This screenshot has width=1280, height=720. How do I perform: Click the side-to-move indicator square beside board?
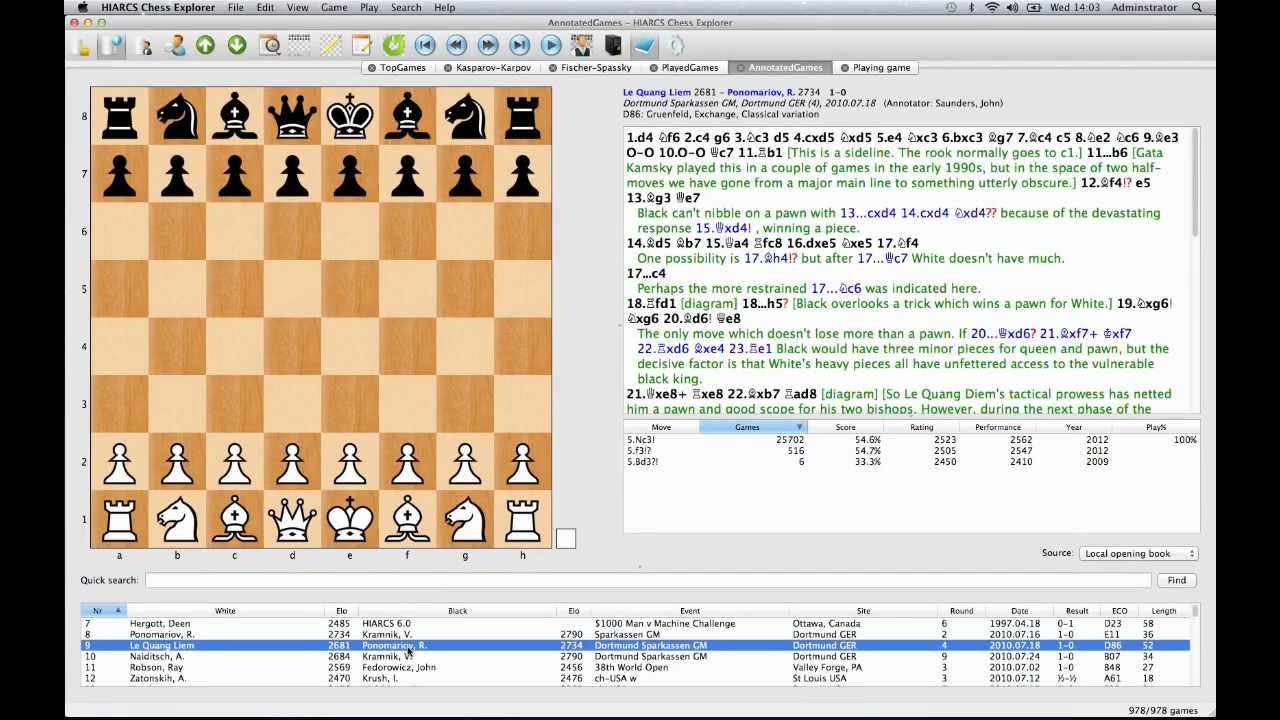click(x=566, y=539)
